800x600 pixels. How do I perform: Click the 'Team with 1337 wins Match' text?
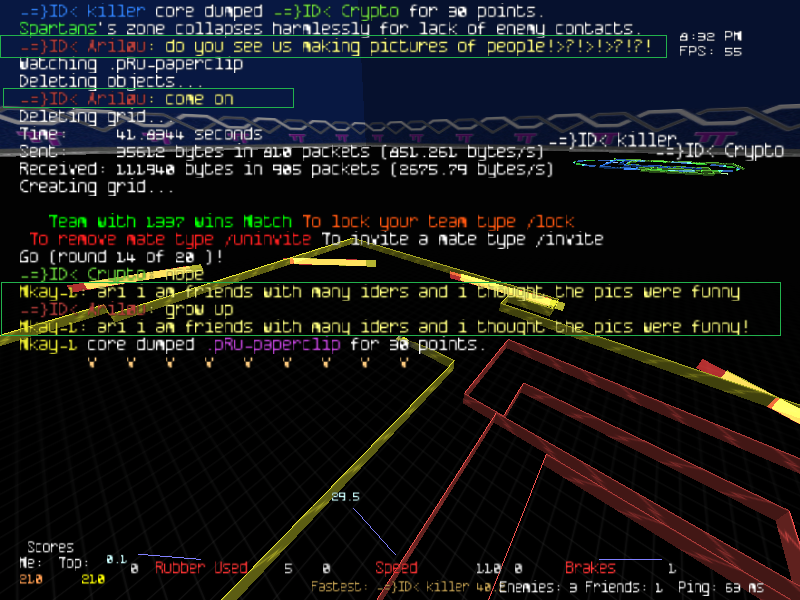click(x=170, y=221)
